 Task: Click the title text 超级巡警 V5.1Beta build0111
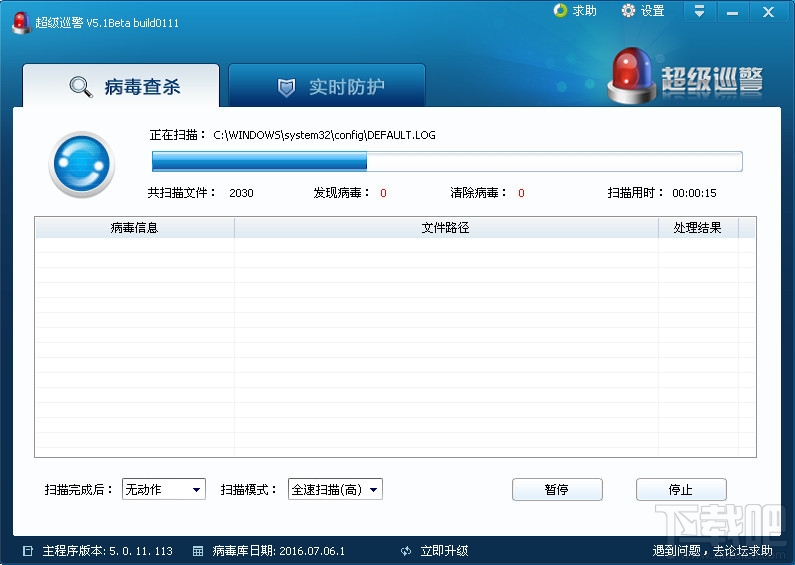107,23
